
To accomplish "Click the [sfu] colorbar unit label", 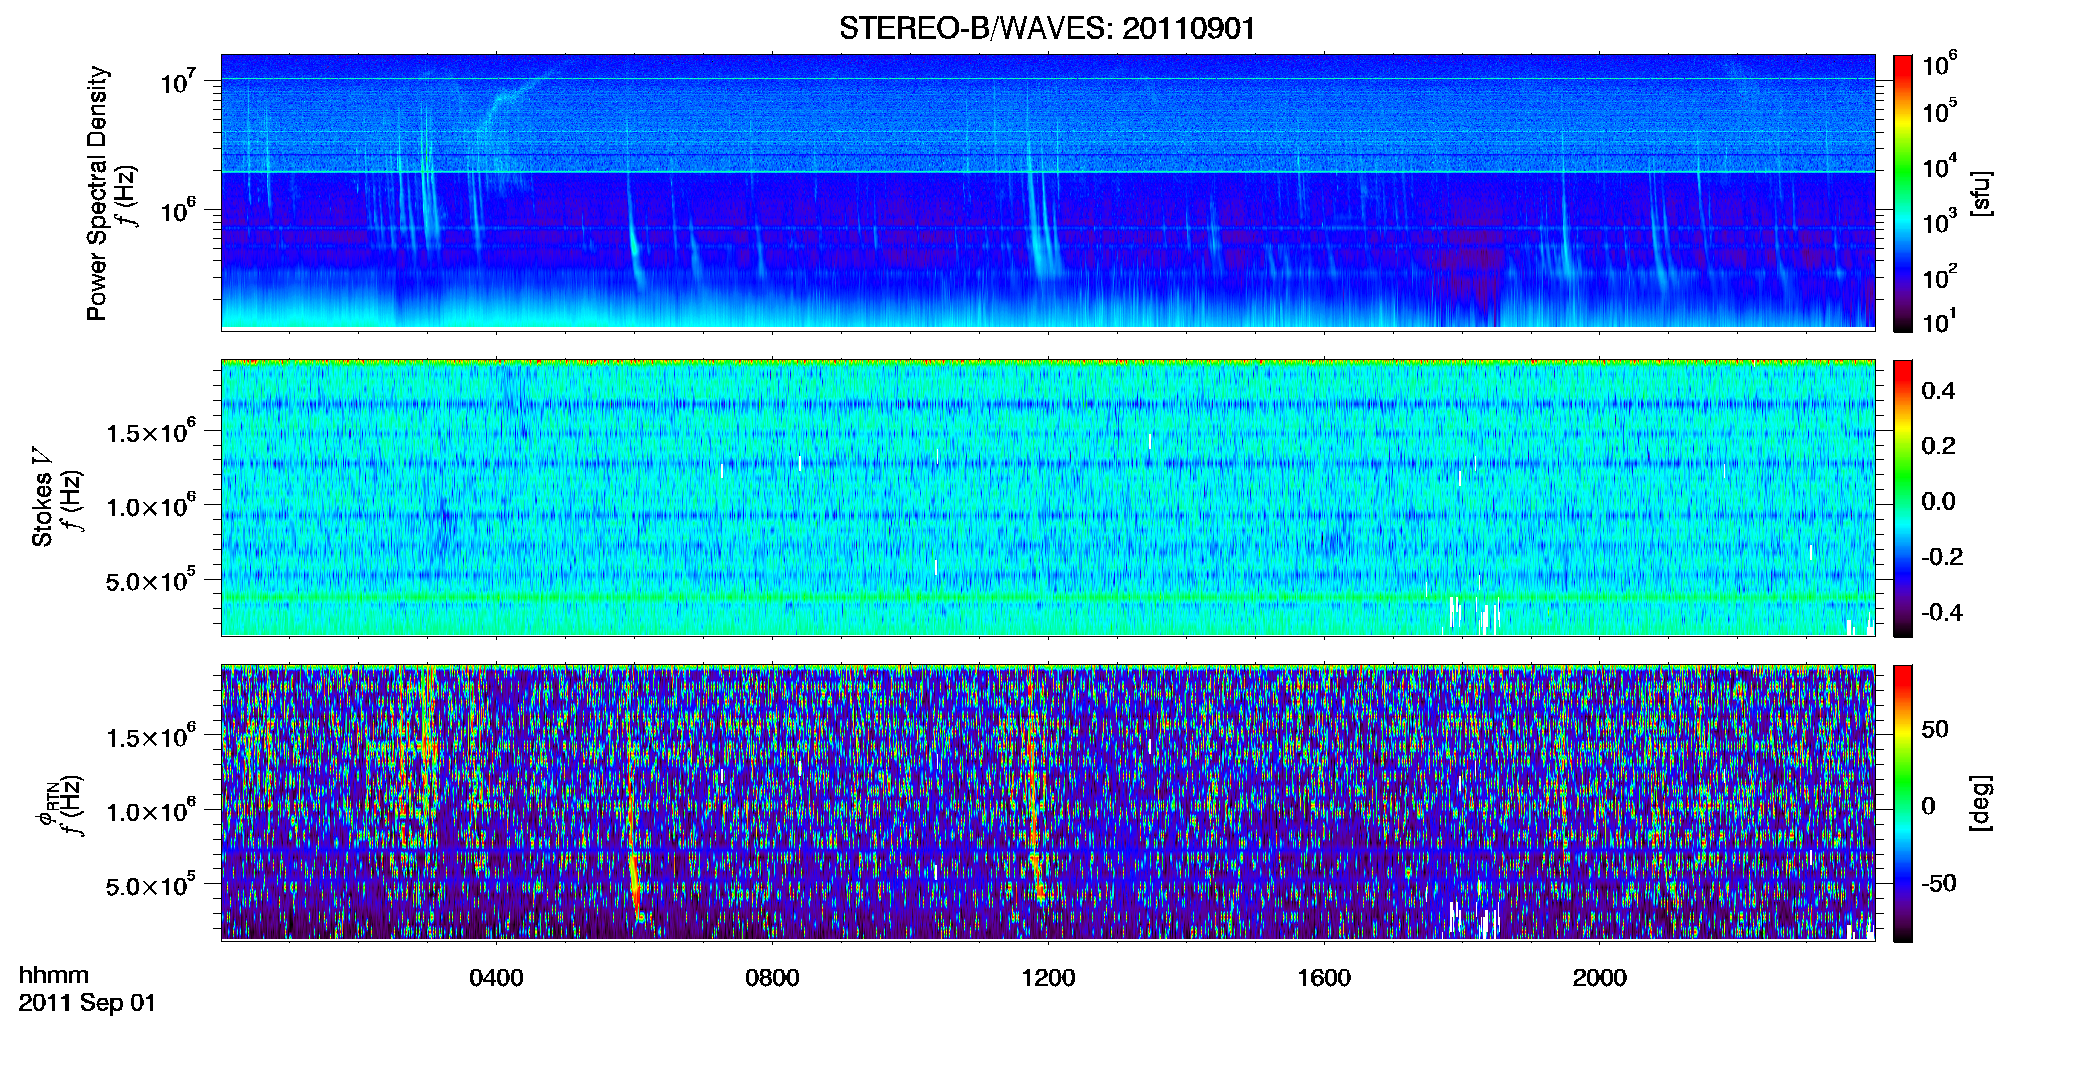I will coord(1981,193).
